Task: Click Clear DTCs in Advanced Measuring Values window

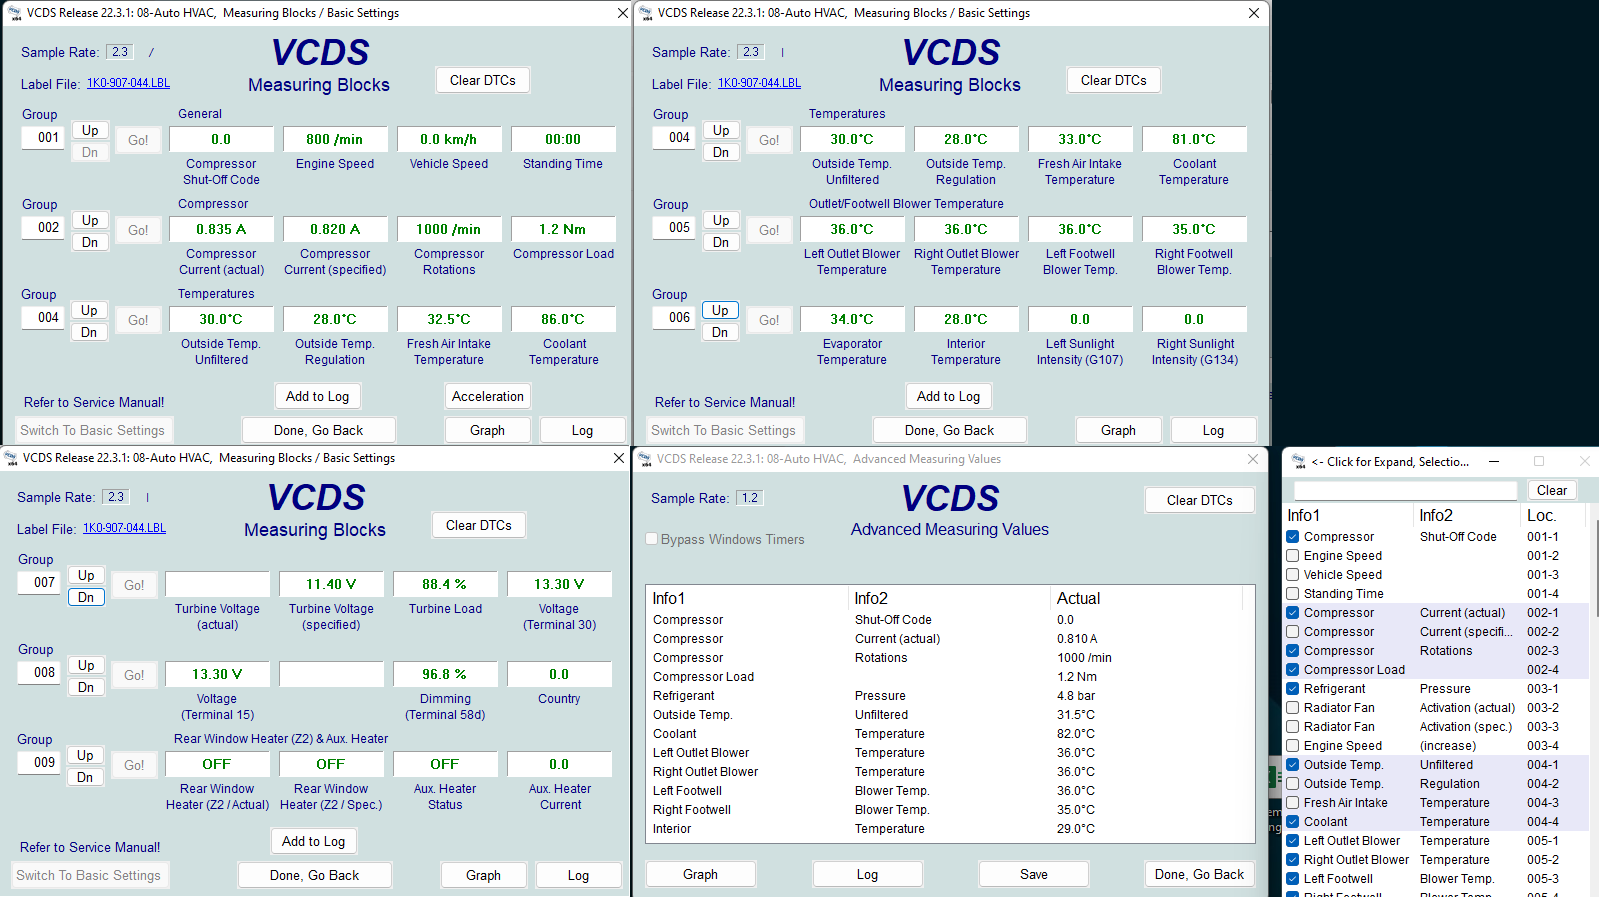Action: pyautogui.click(x=1200, y=500)
